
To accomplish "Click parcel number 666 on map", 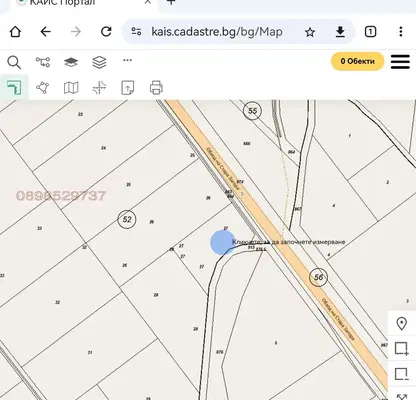I will 247,144.
